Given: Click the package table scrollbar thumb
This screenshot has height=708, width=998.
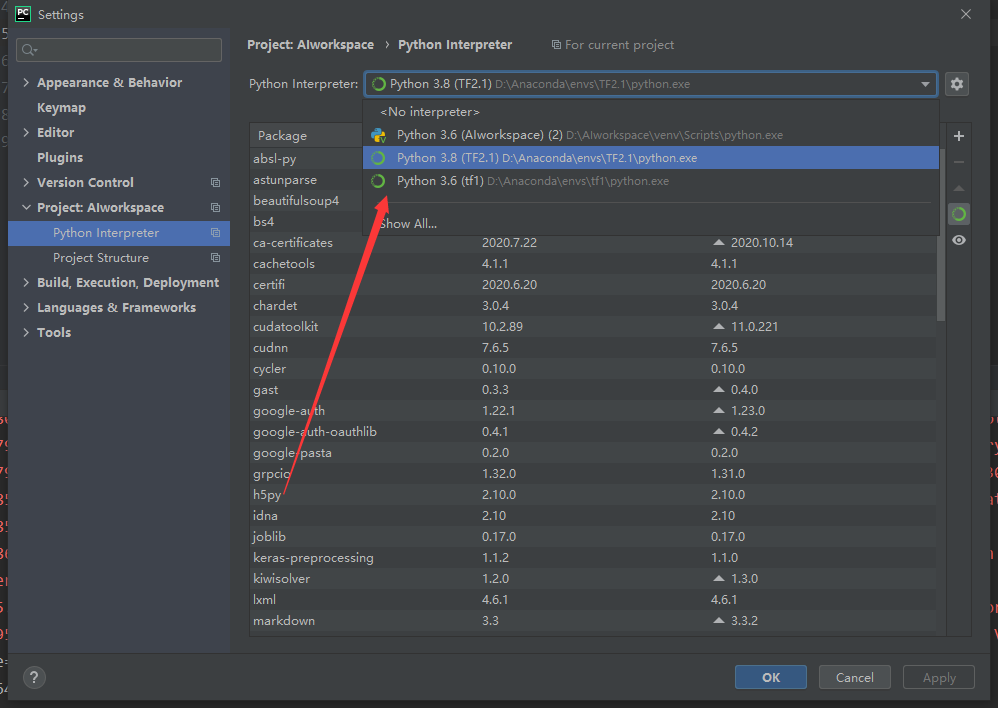Looking at the screenshot, I should (x=941, y=236).
